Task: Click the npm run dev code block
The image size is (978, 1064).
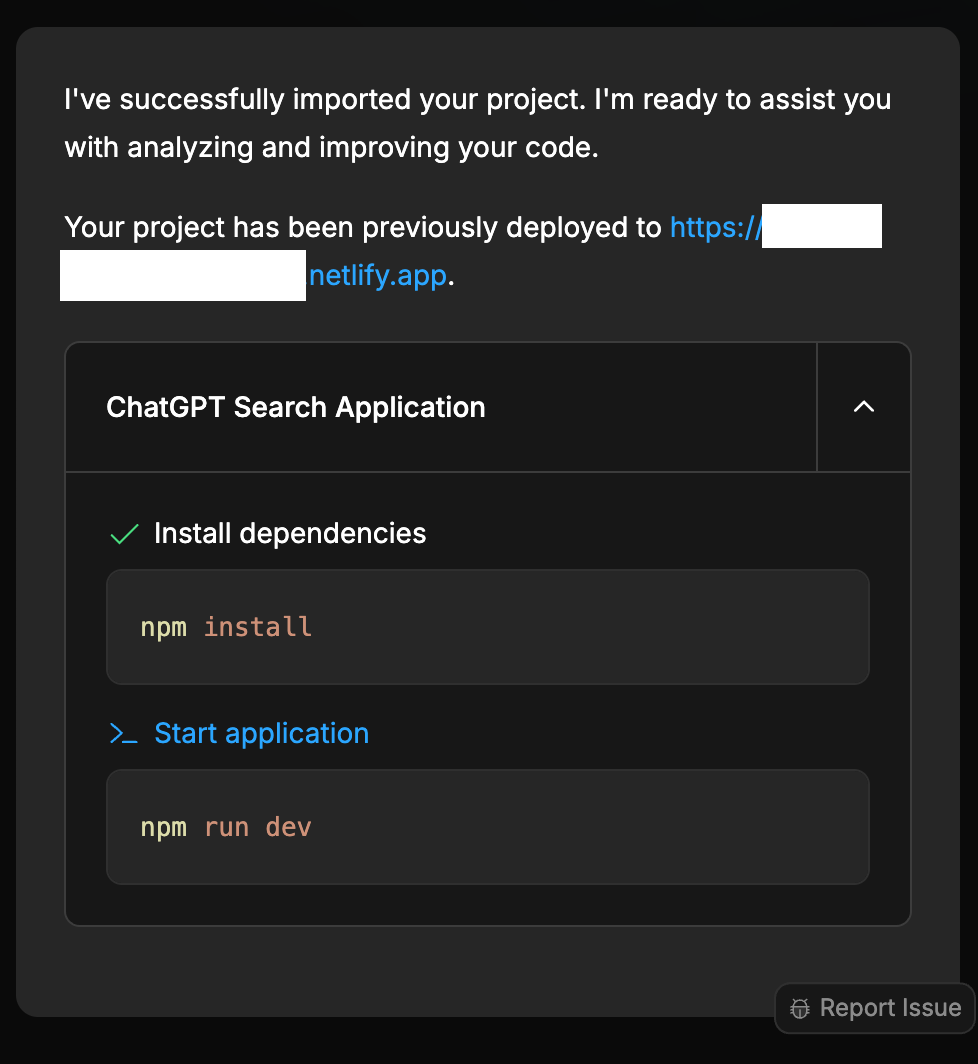Action: (487, 827)
